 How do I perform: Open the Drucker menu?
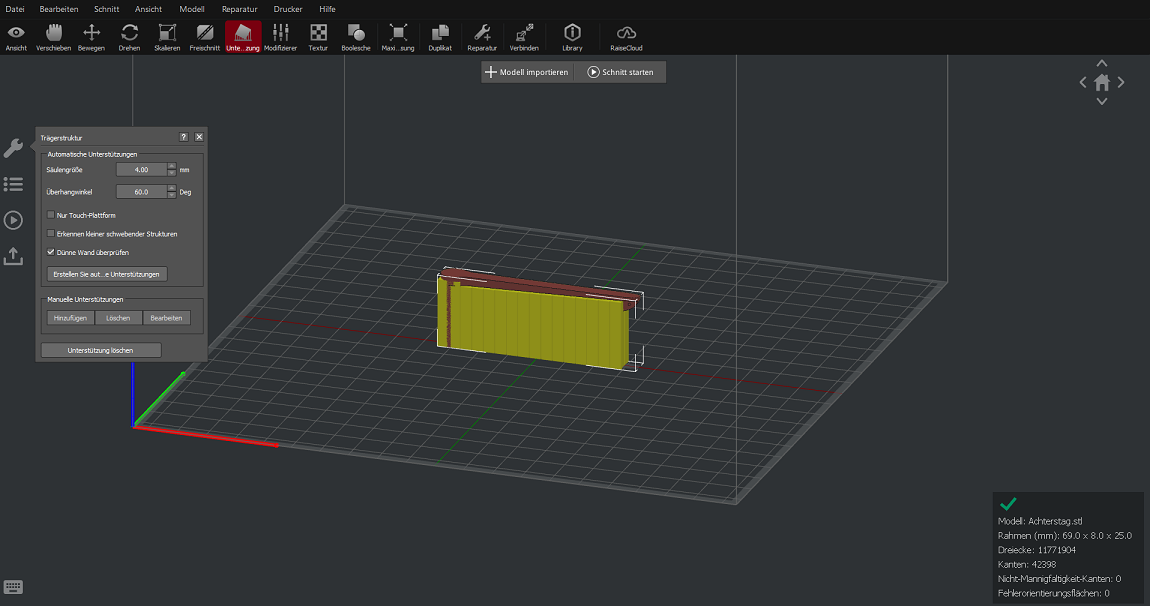click(x=288, y=9)
